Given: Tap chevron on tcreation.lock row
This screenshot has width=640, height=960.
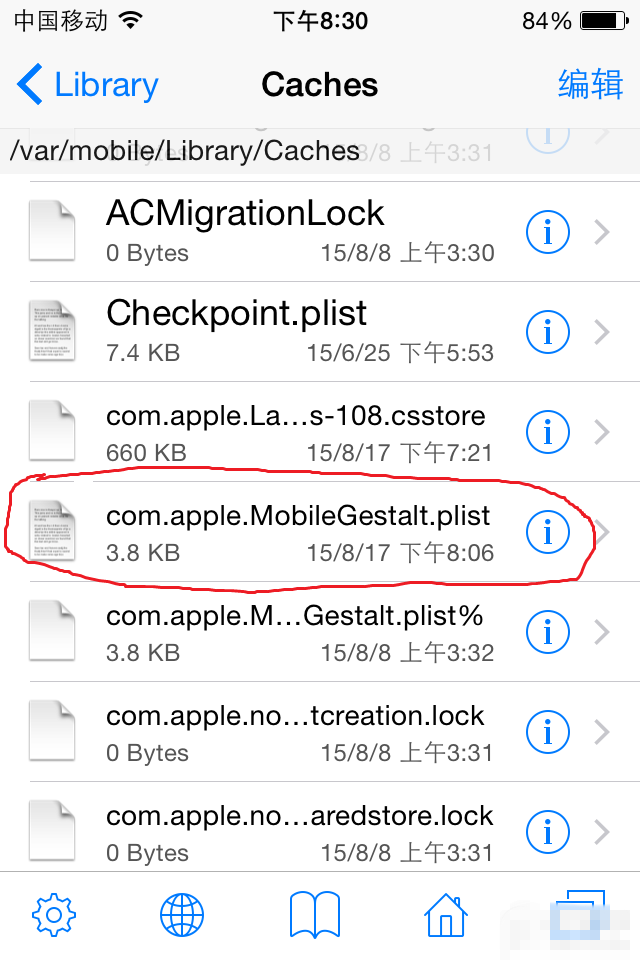Looking at the screenshot, I should coord(602,732).
